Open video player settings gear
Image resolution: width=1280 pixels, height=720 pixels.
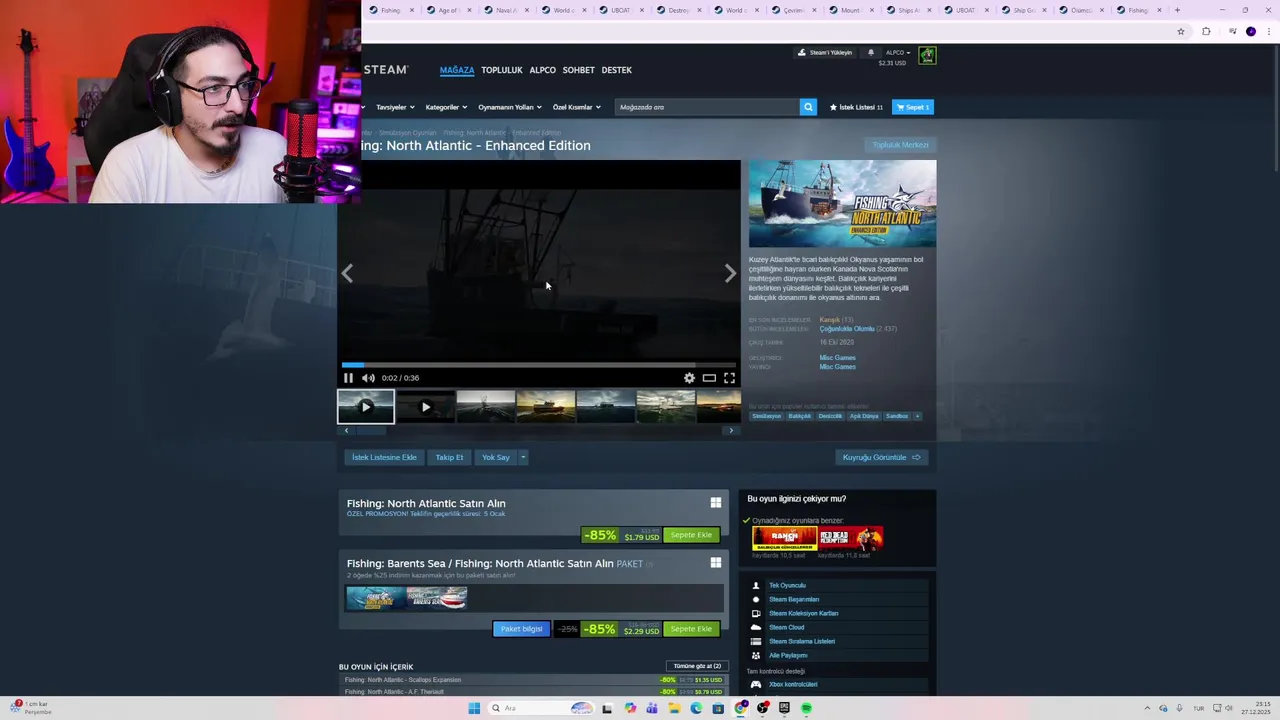click(x=689, y=378)
